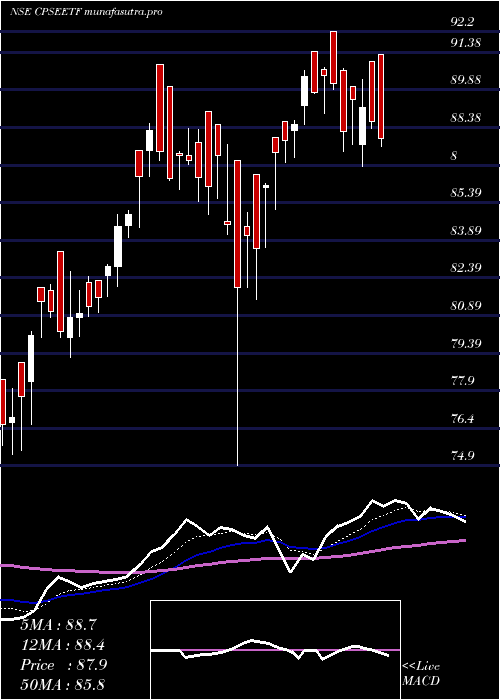Image resolution: width=500 pixels, height=700 pixels.
Task: Click the highest red candle near 92.2
Action: [x=333, y=57]
